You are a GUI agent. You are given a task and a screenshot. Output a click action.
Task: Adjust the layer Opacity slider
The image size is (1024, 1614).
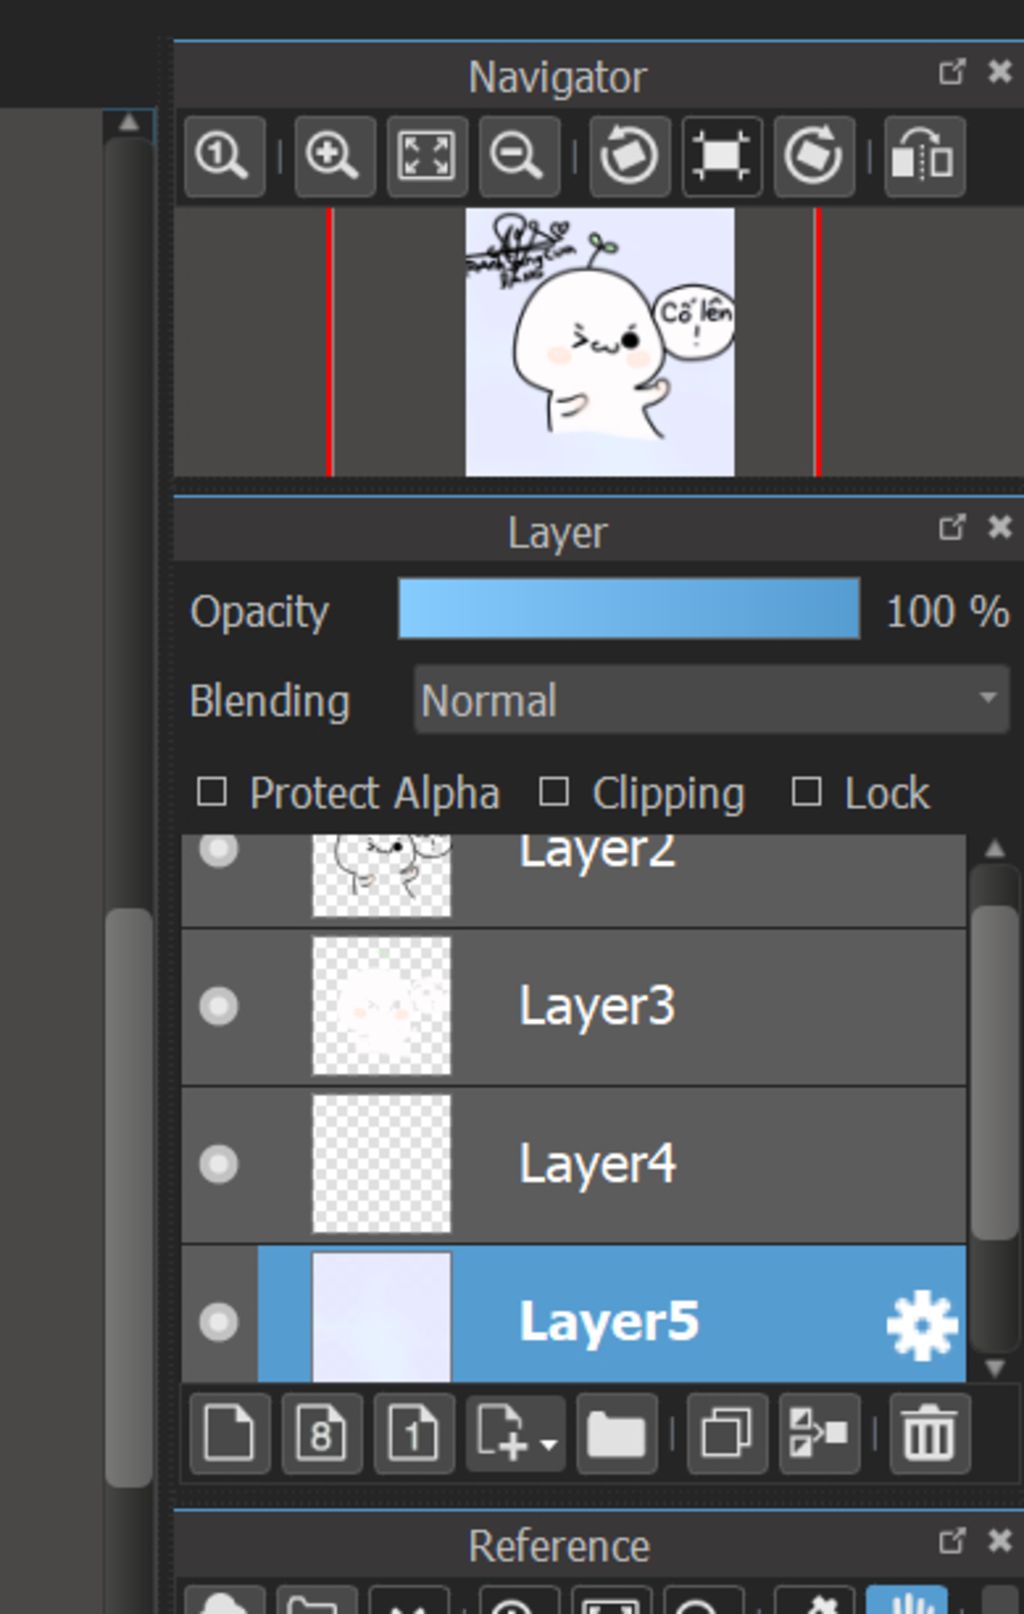coord(628,608)
